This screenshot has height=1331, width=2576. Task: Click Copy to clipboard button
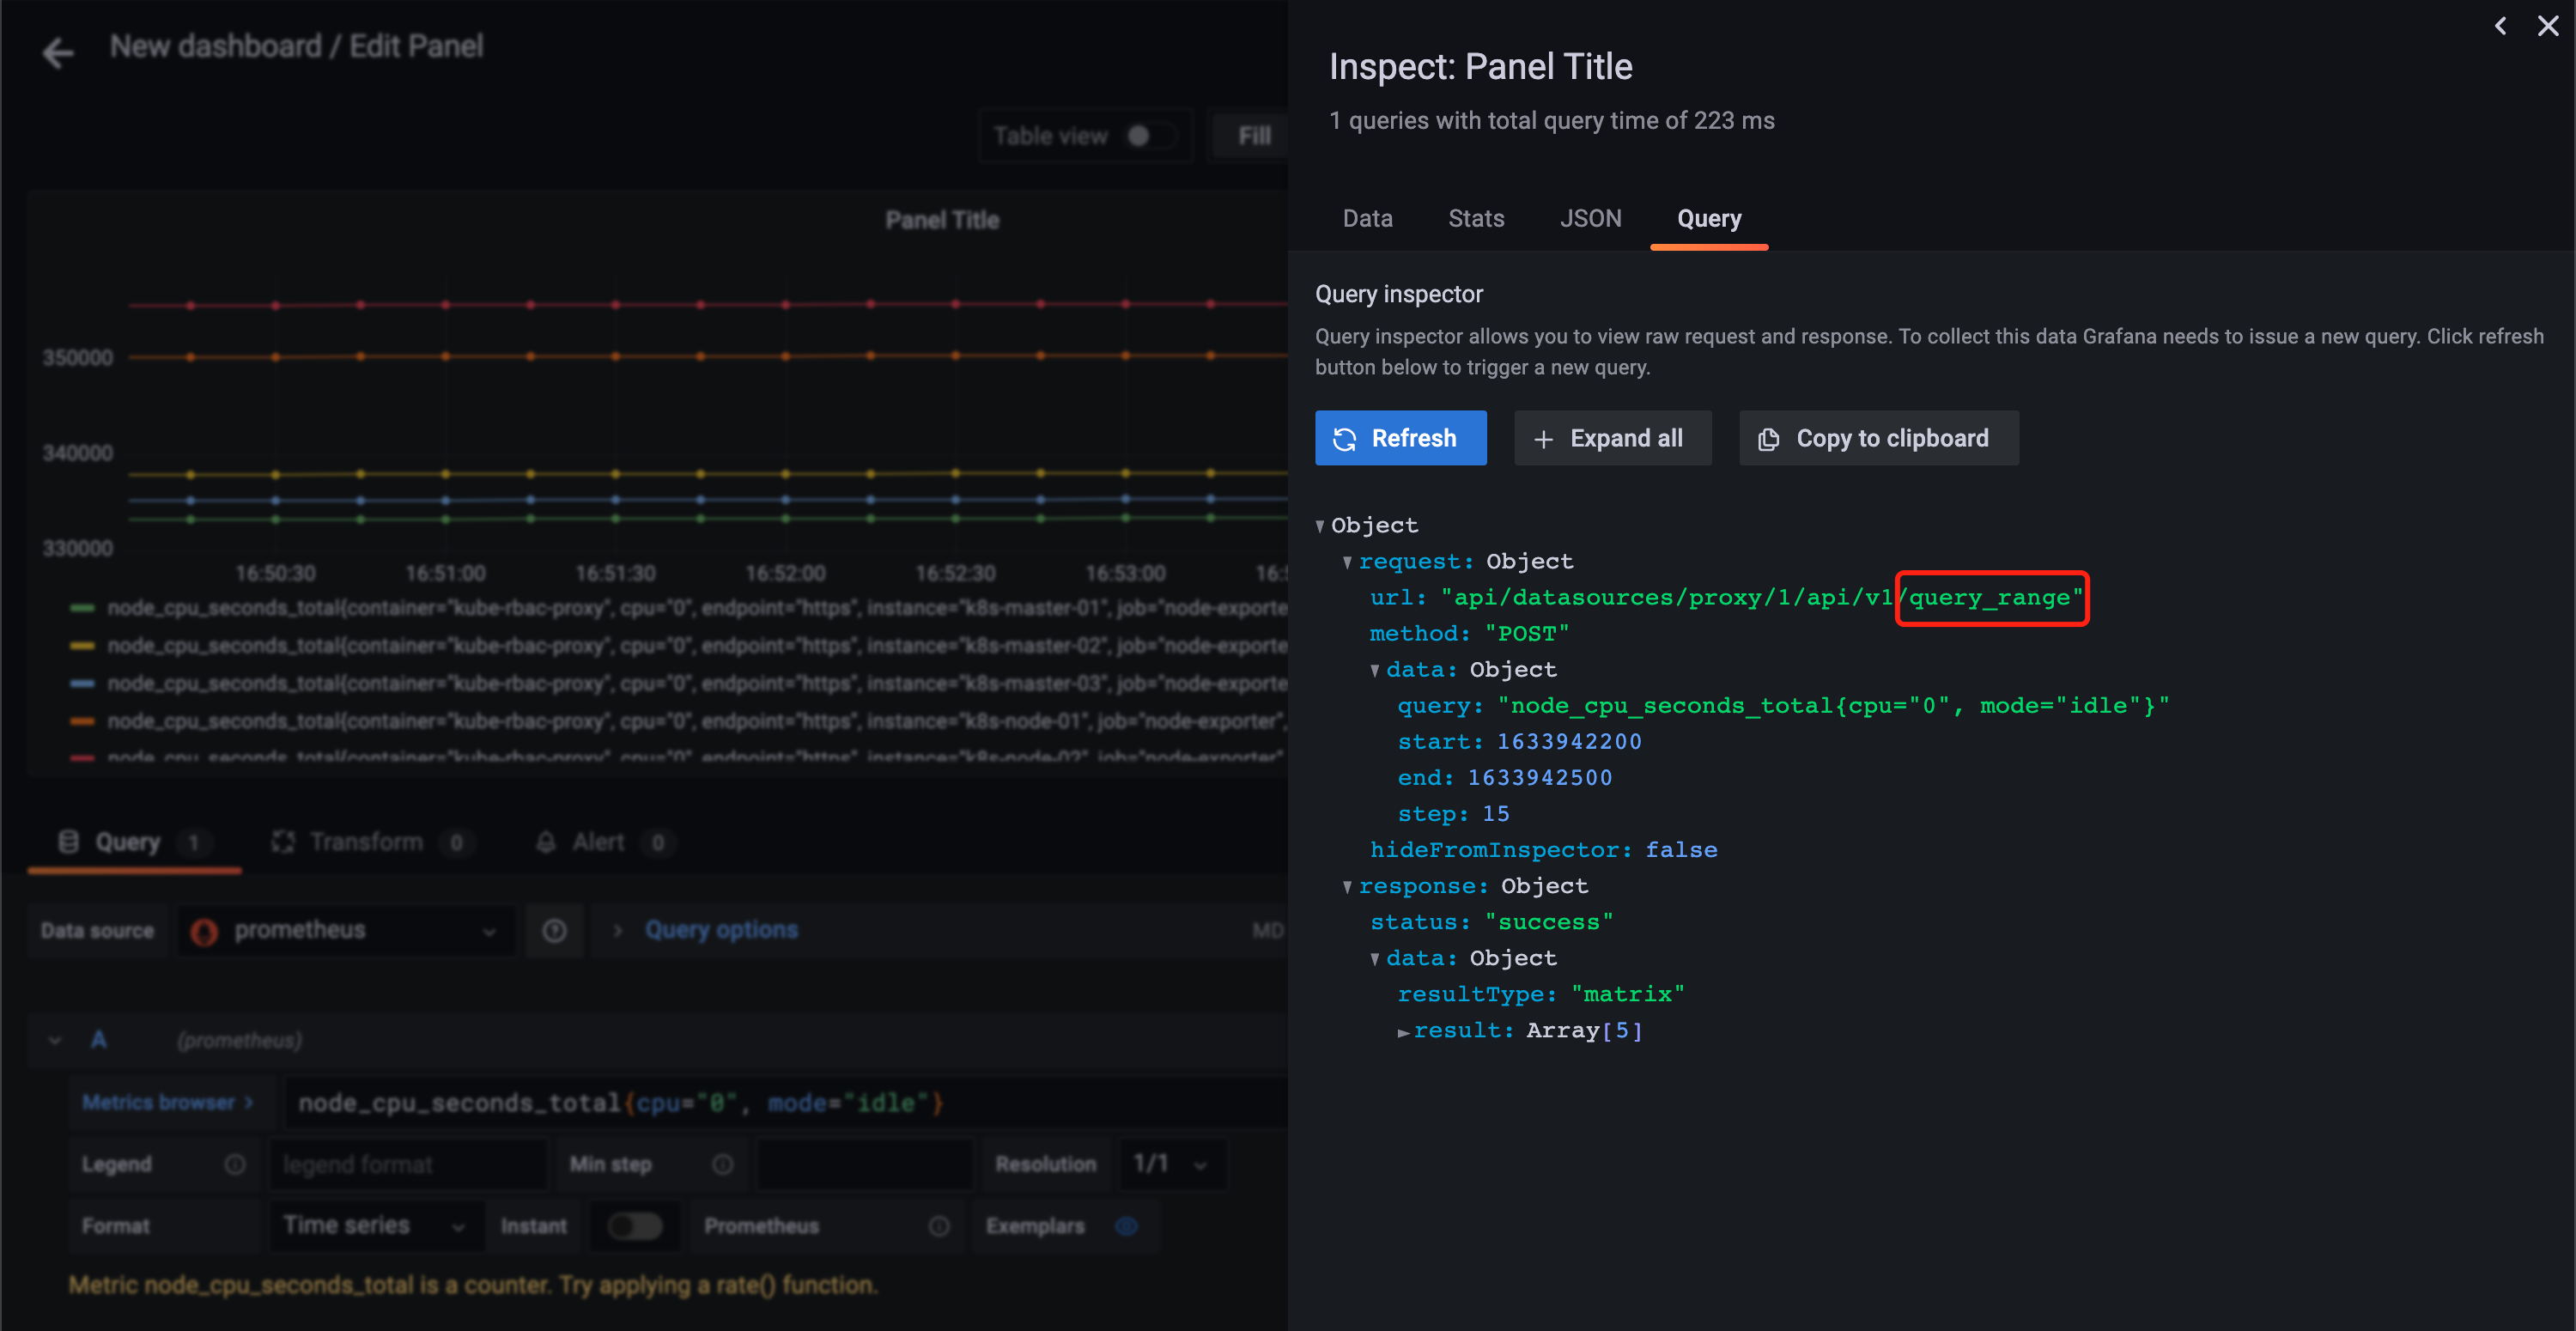1878,438
